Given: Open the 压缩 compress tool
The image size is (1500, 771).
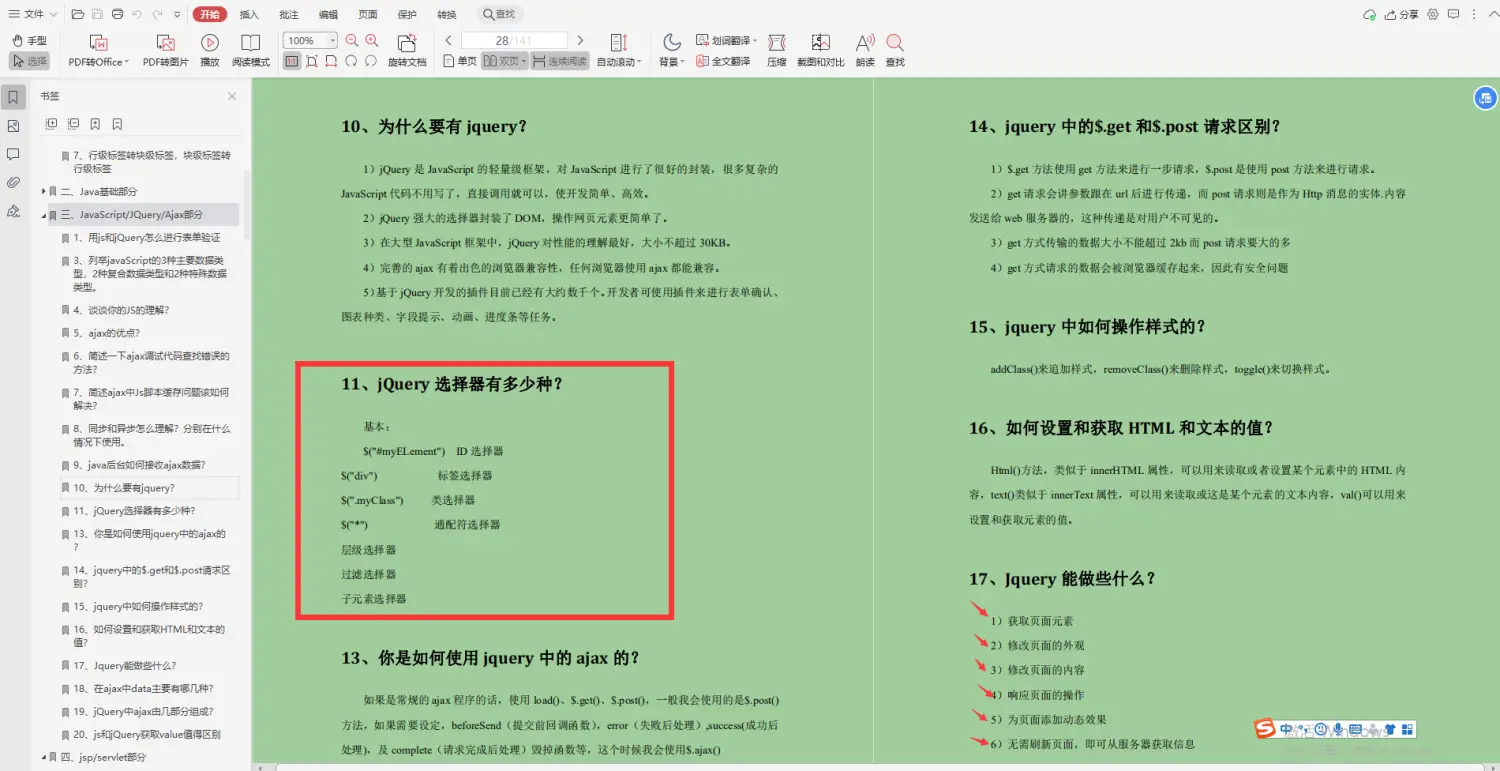Looking at the screenshot, I should point(777,50).
